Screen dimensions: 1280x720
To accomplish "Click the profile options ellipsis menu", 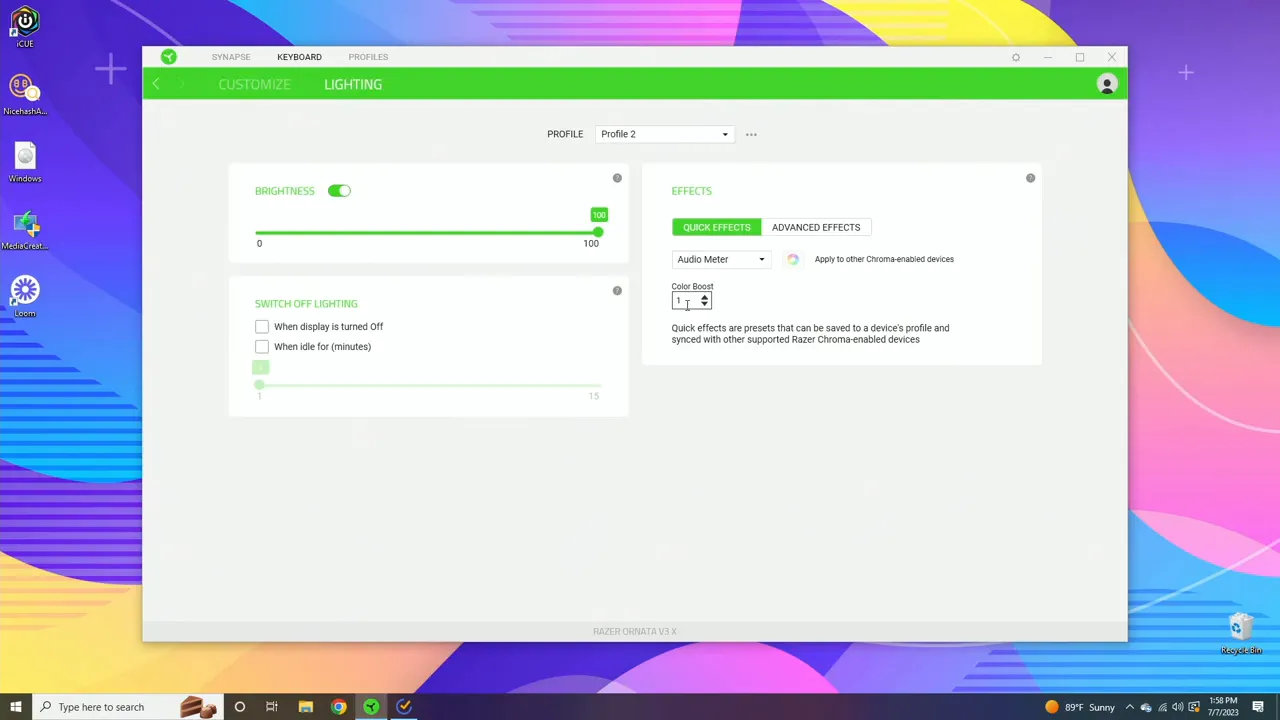I will coord(751,133).
